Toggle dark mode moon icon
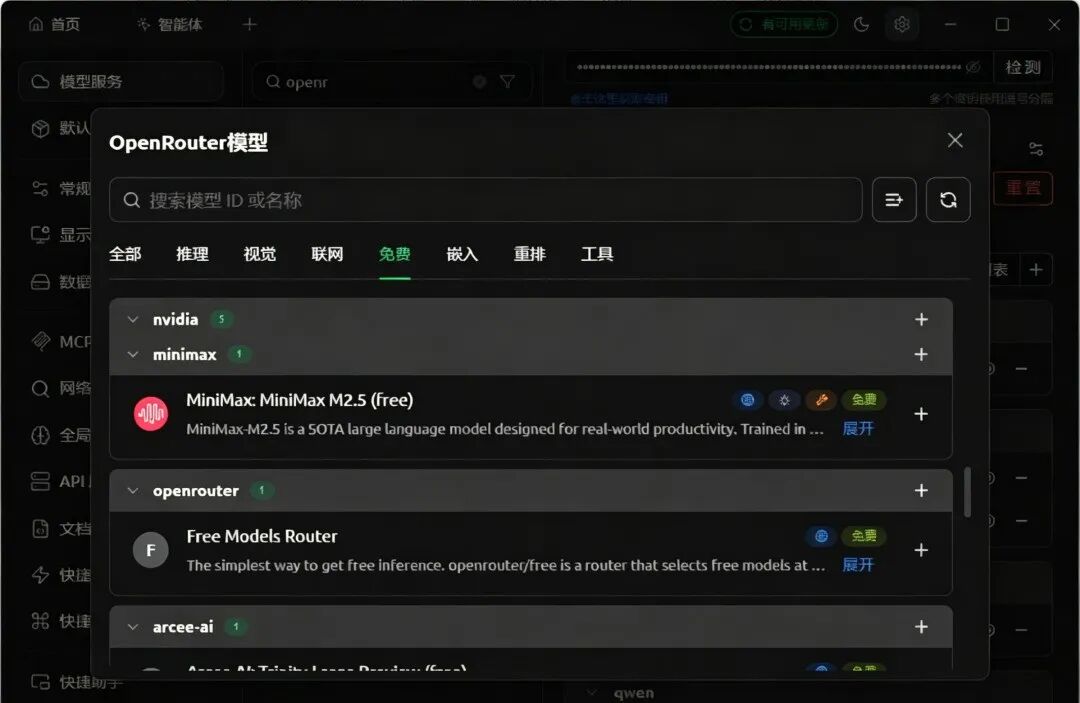The width and height of the screenshot is (1080, 703). pyautogui.click(x=861, y=25)
